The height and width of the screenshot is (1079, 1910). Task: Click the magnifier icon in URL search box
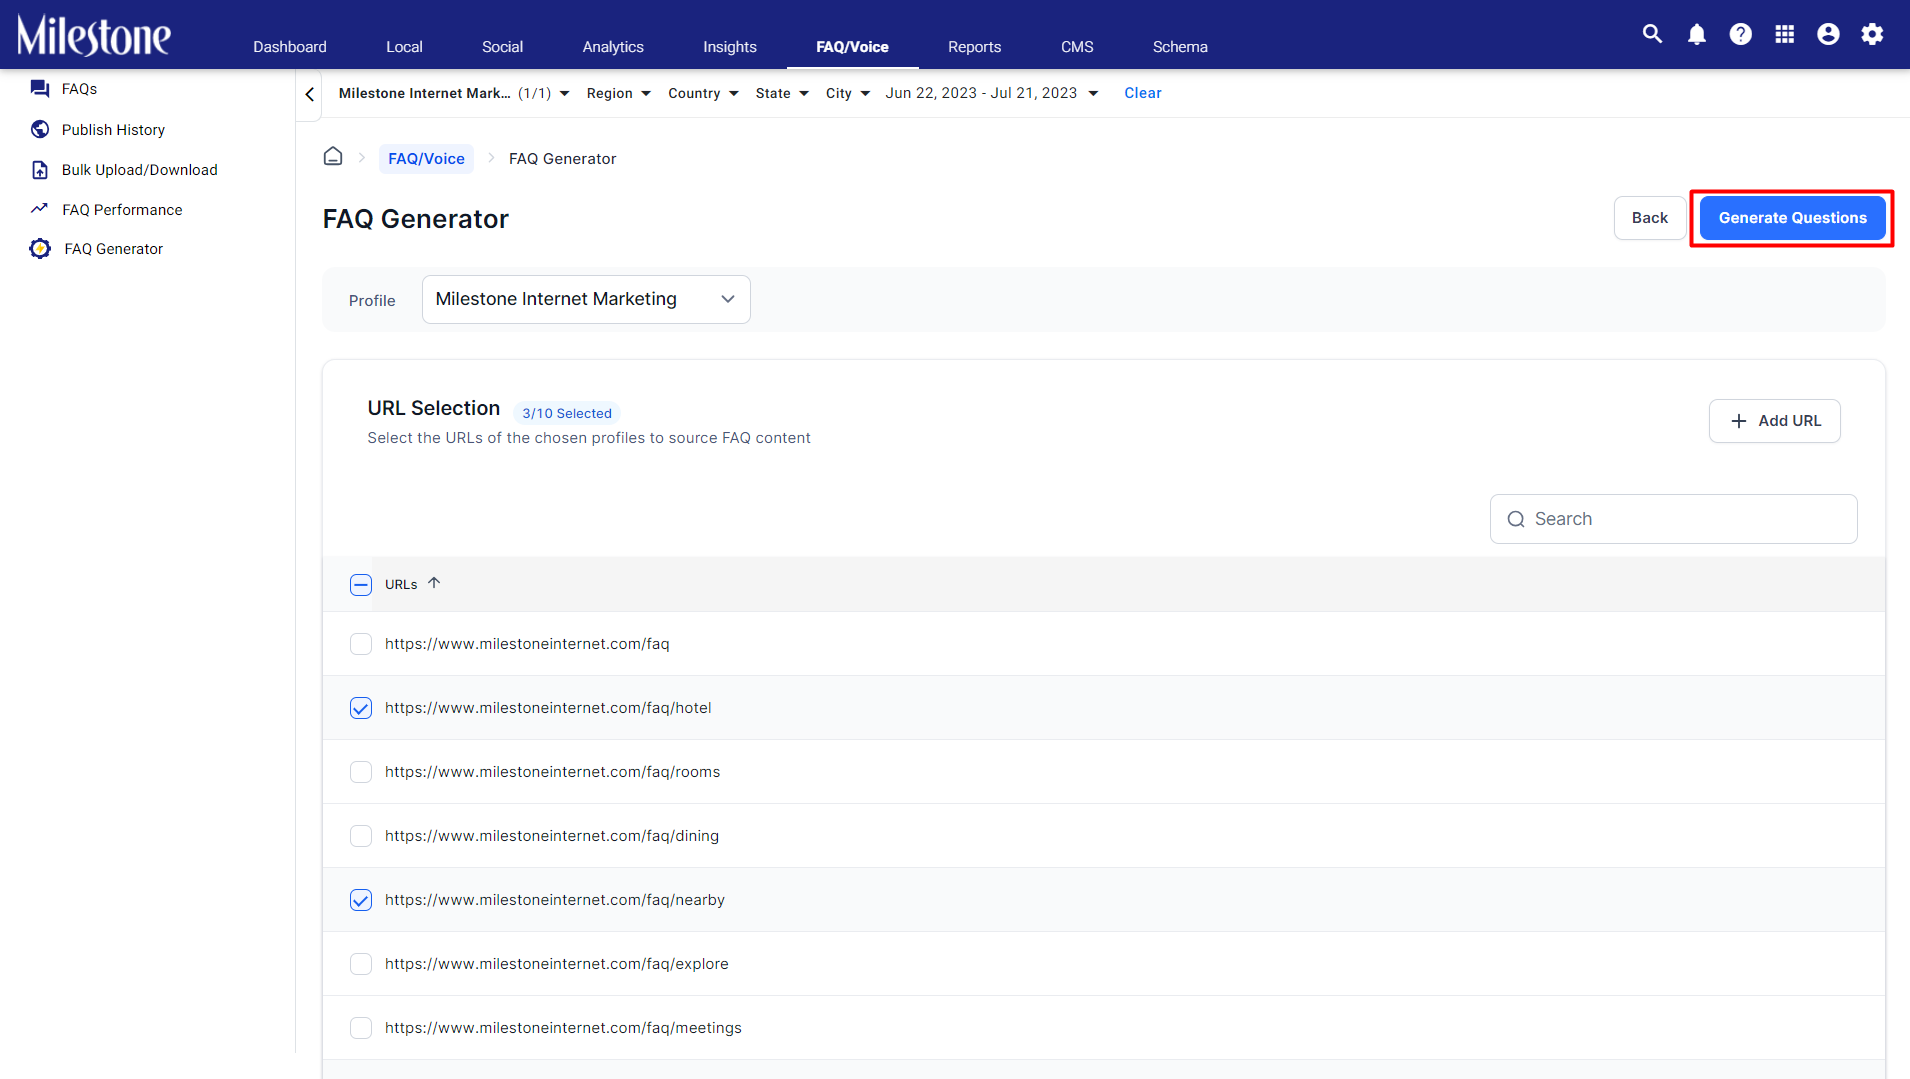1516,519
